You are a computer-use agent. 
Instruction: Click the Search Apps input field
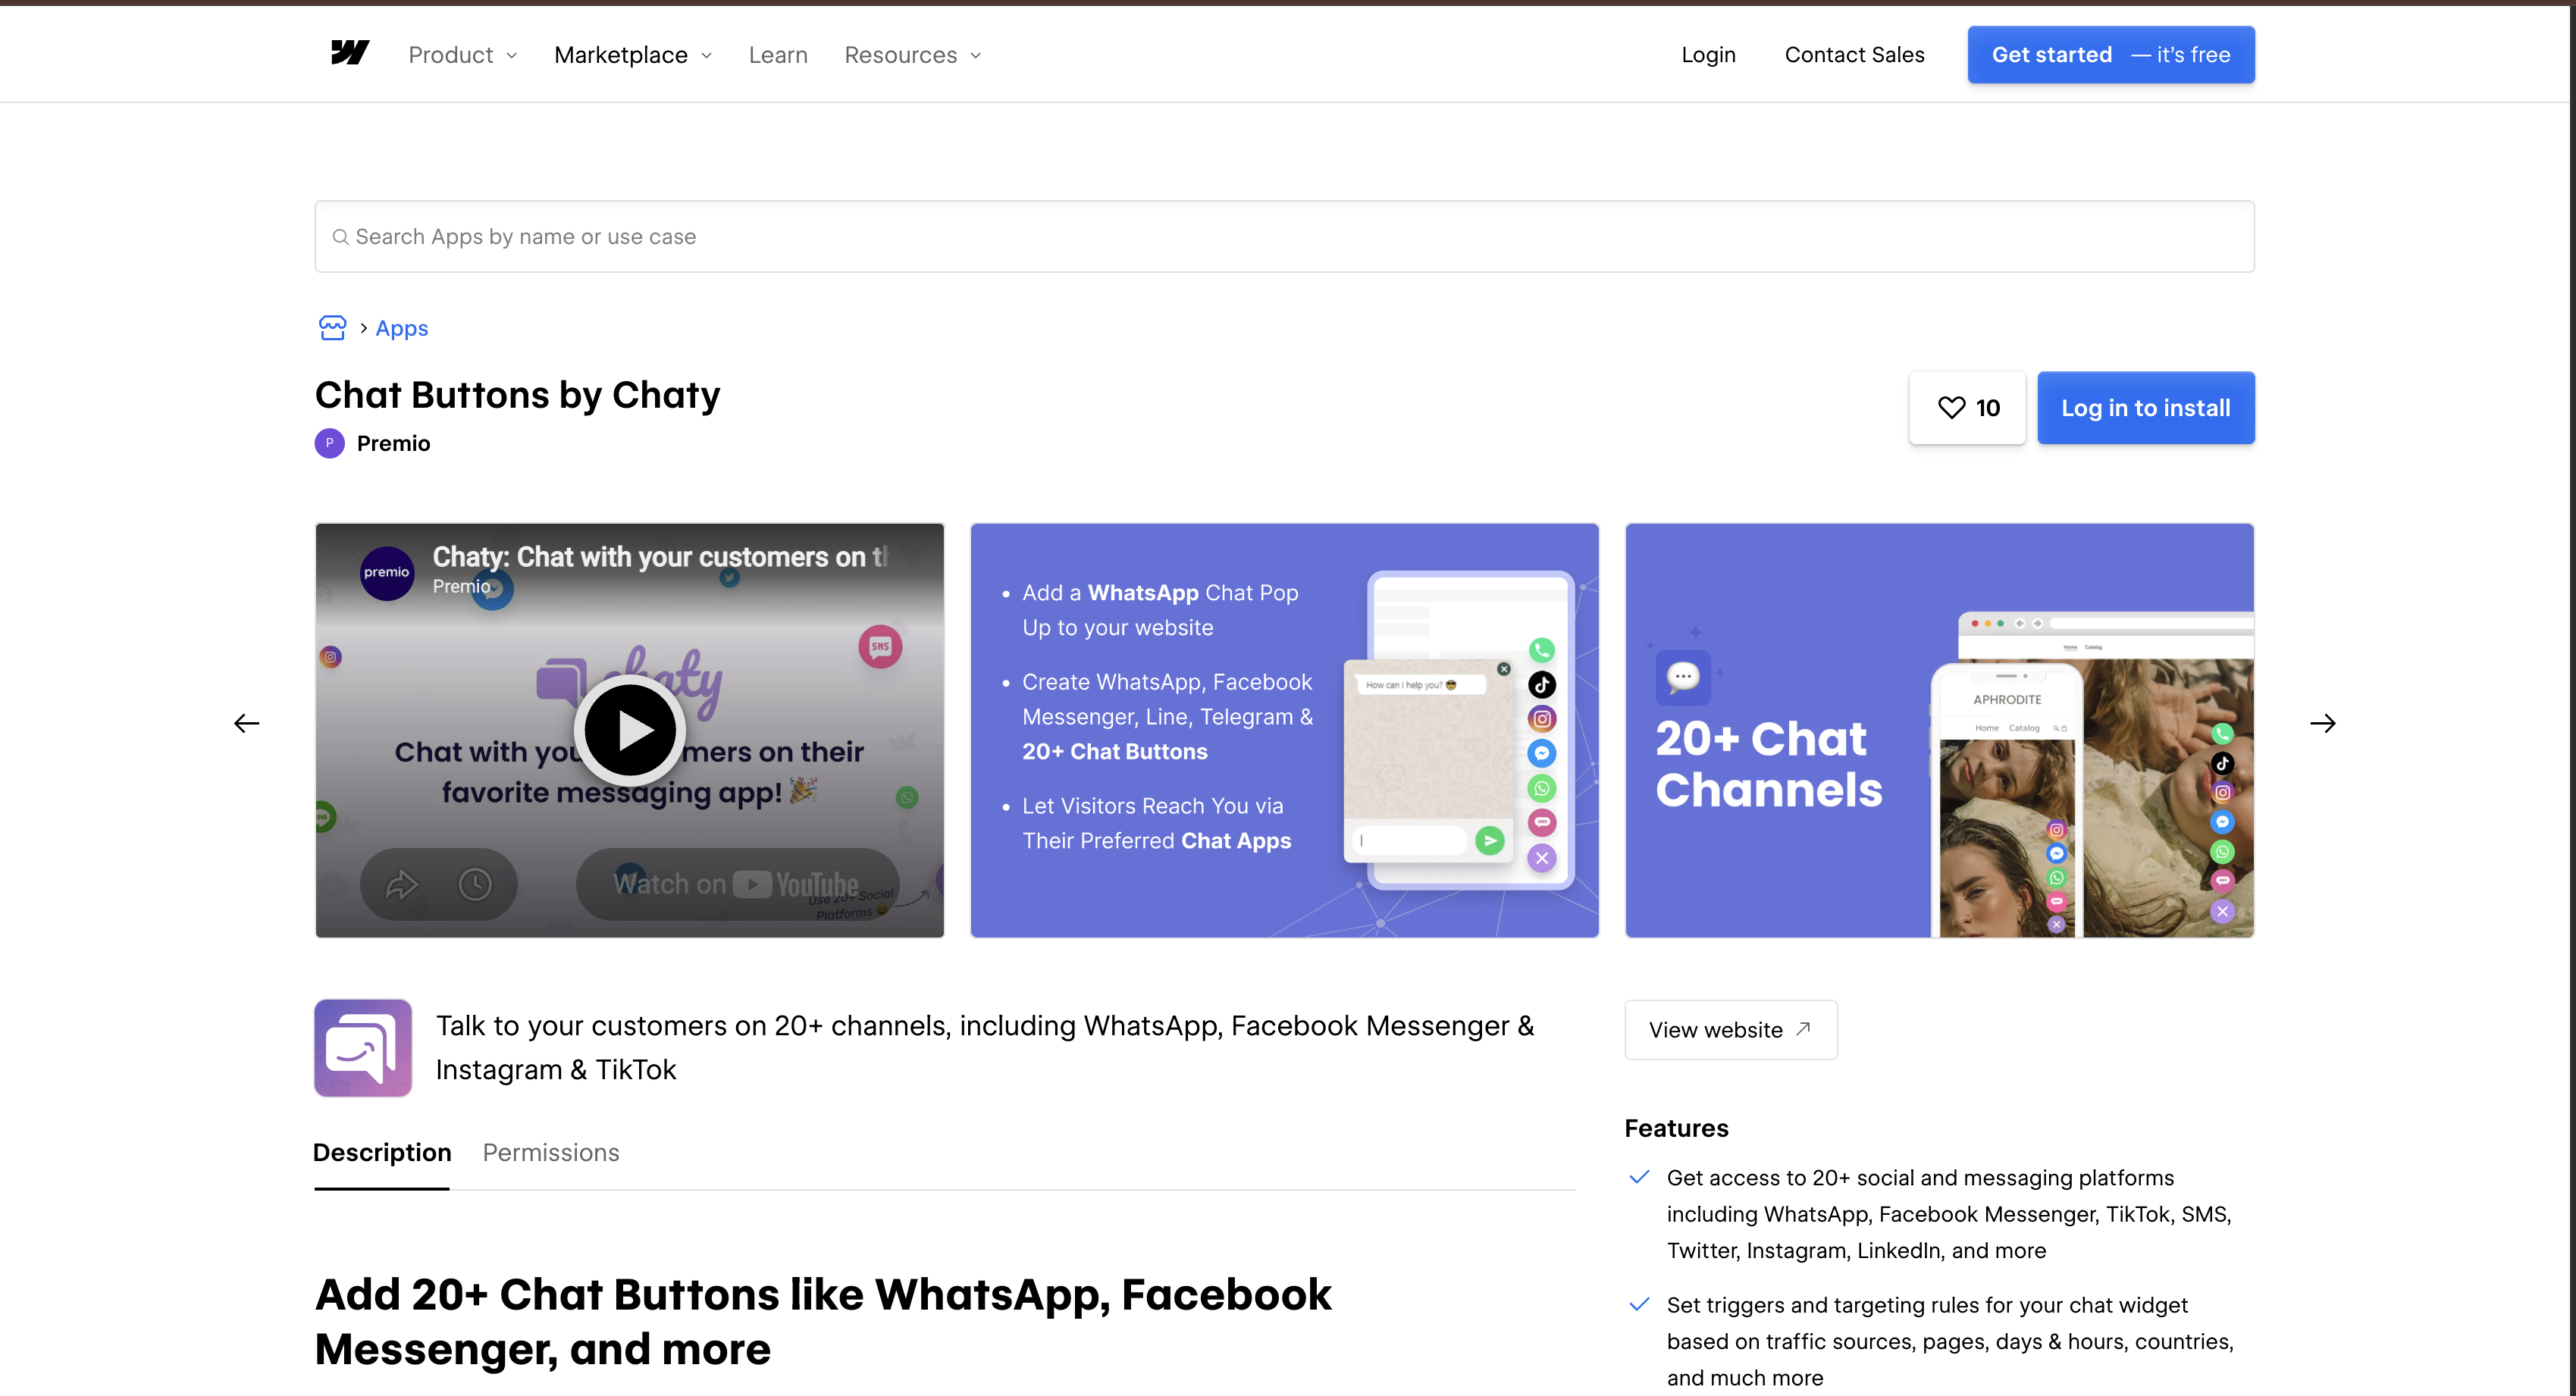[x=1284, y=237]
